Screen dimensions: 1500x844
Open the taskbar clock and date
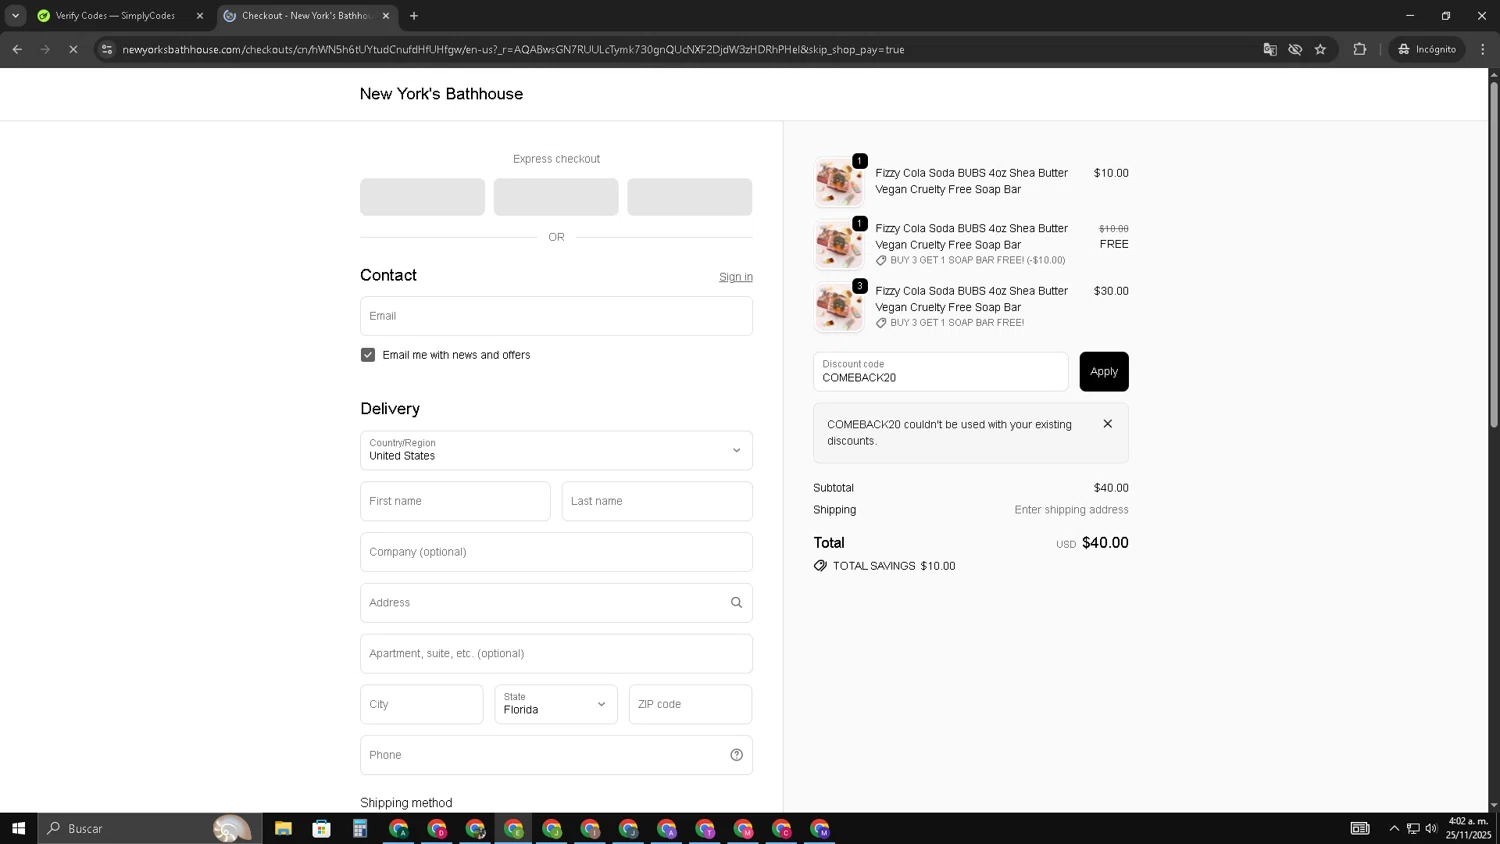[x=1468, y=828]
